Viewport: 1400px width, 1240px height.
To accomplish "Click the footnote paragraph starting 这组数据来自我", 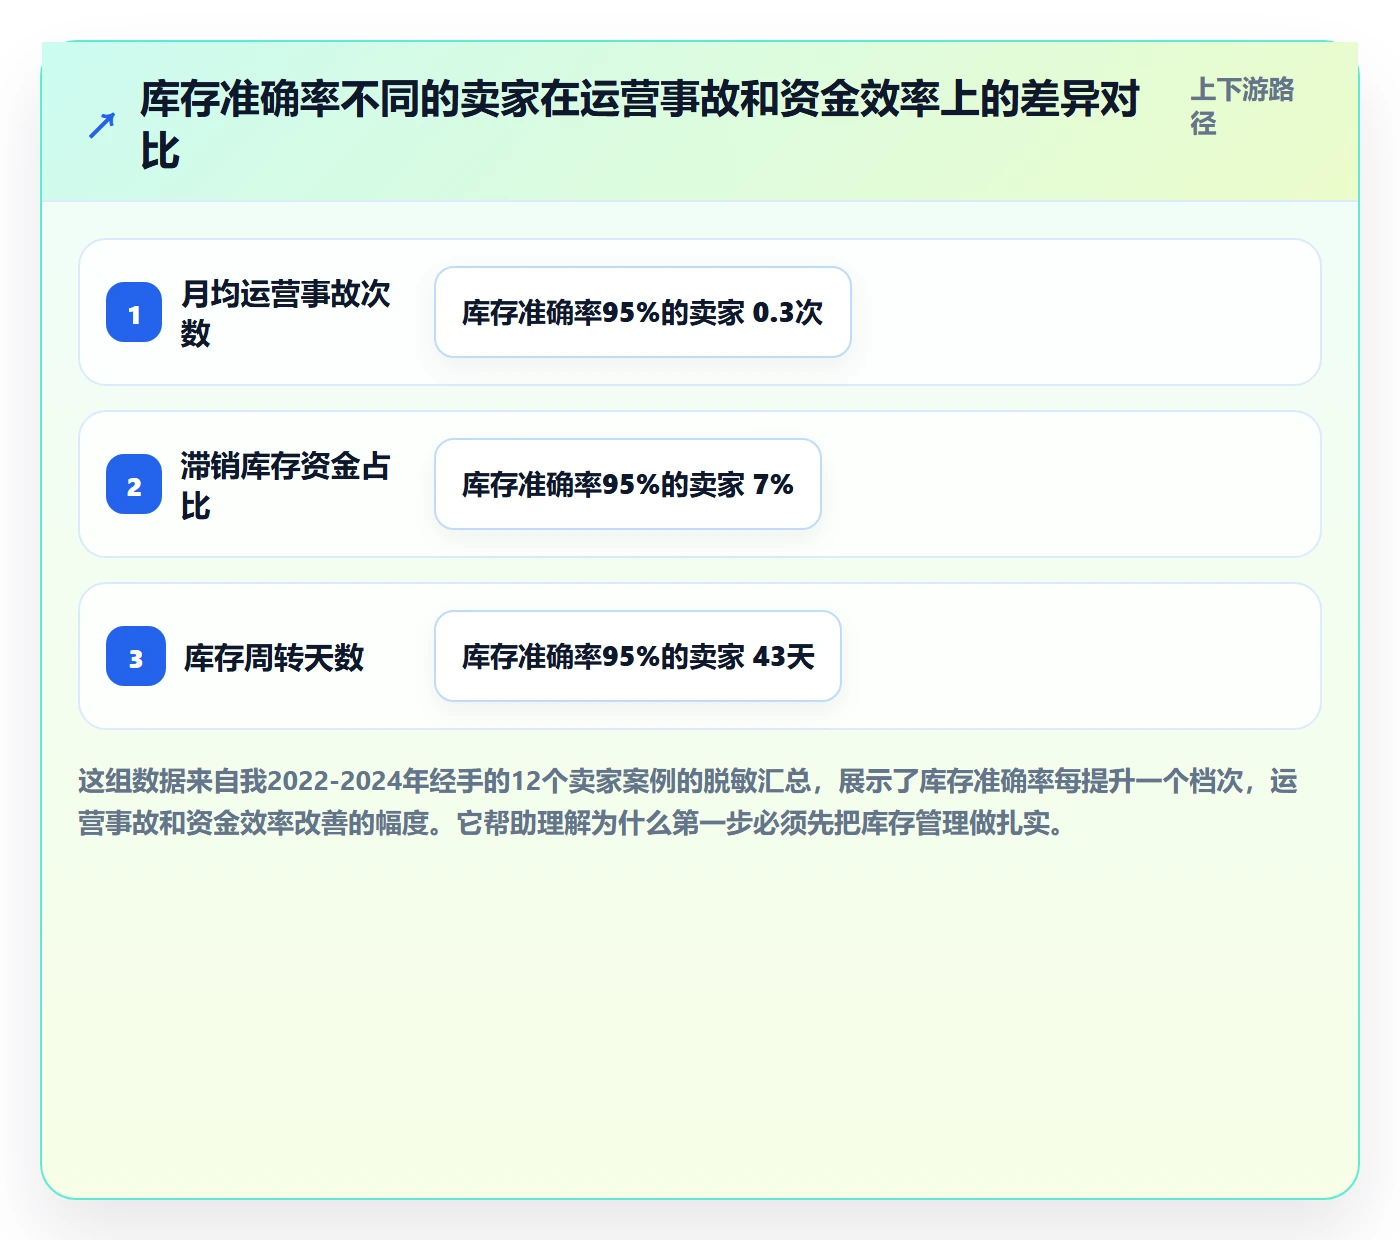I will click(688, 802).
